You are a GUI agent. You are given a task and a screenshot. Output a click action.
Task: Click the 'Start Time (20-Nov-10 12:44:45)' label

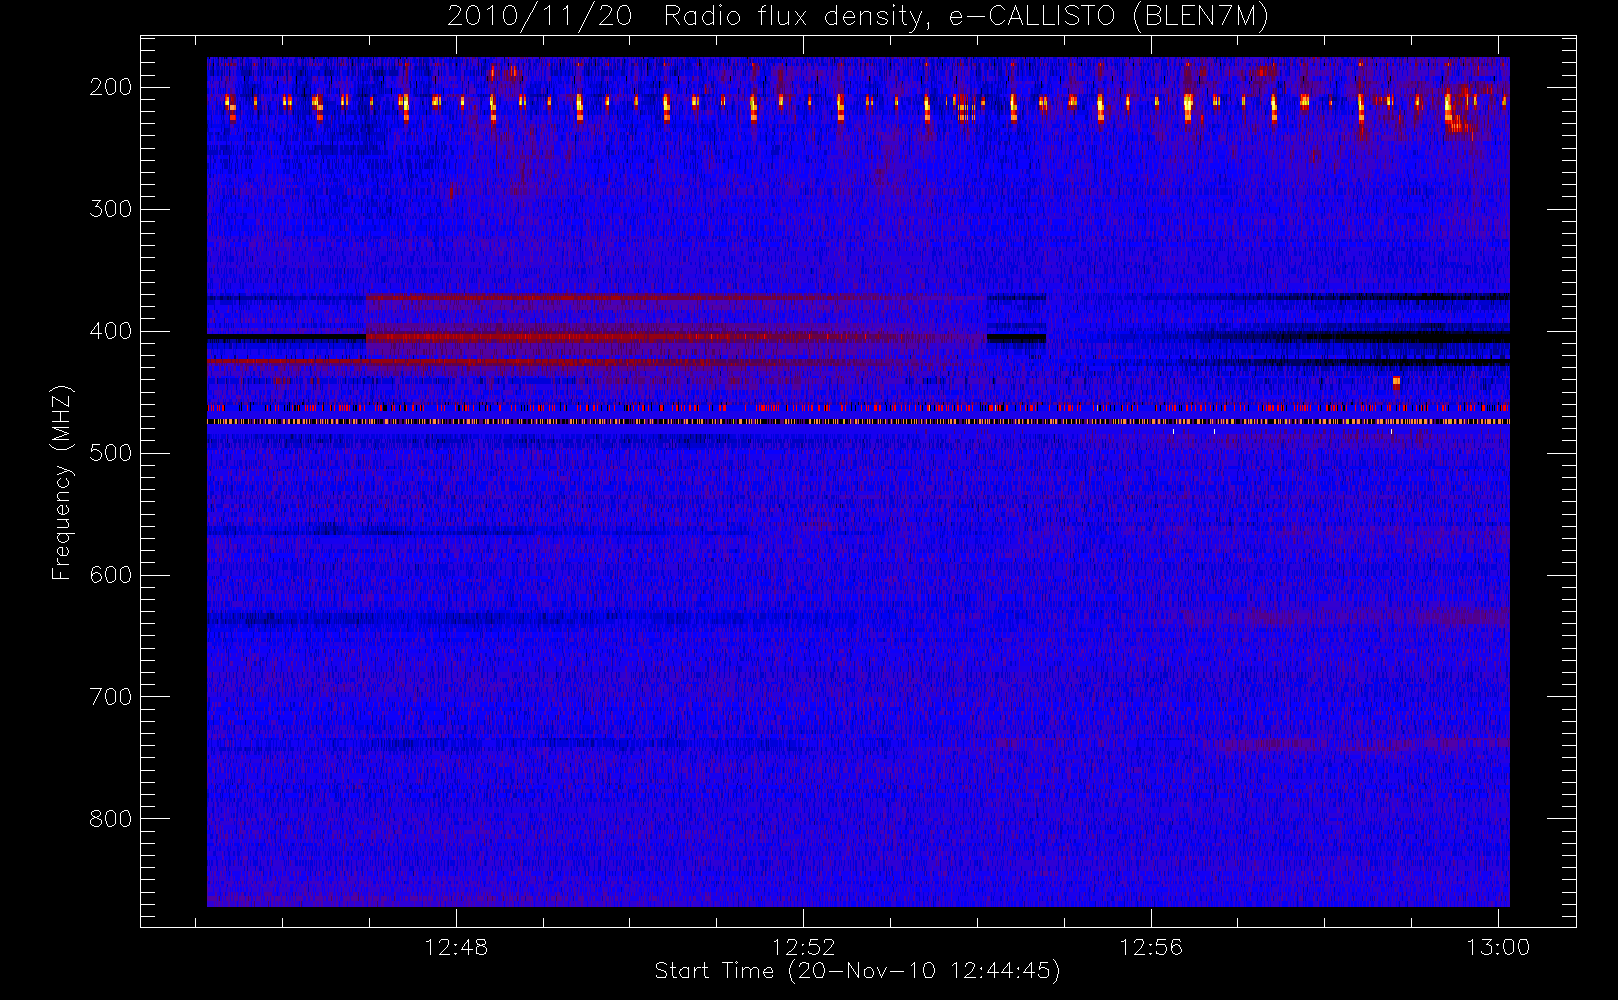(857, 971)
